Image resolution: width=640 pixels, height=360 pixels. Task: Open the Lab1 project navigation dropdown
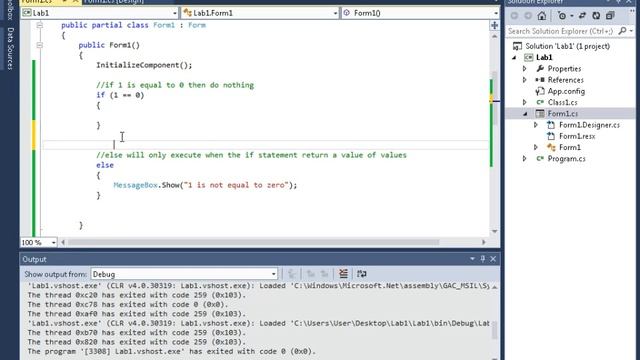pos(175,13)
